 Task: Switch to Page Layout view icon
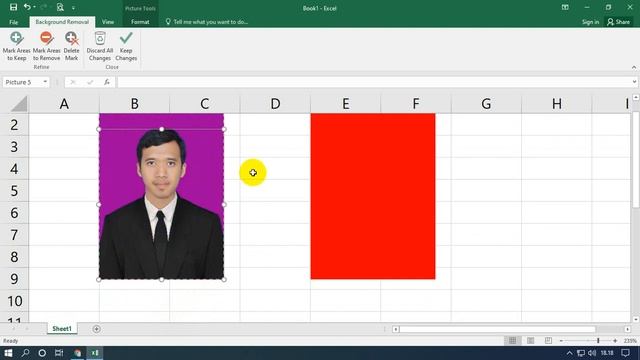point(531,340)
